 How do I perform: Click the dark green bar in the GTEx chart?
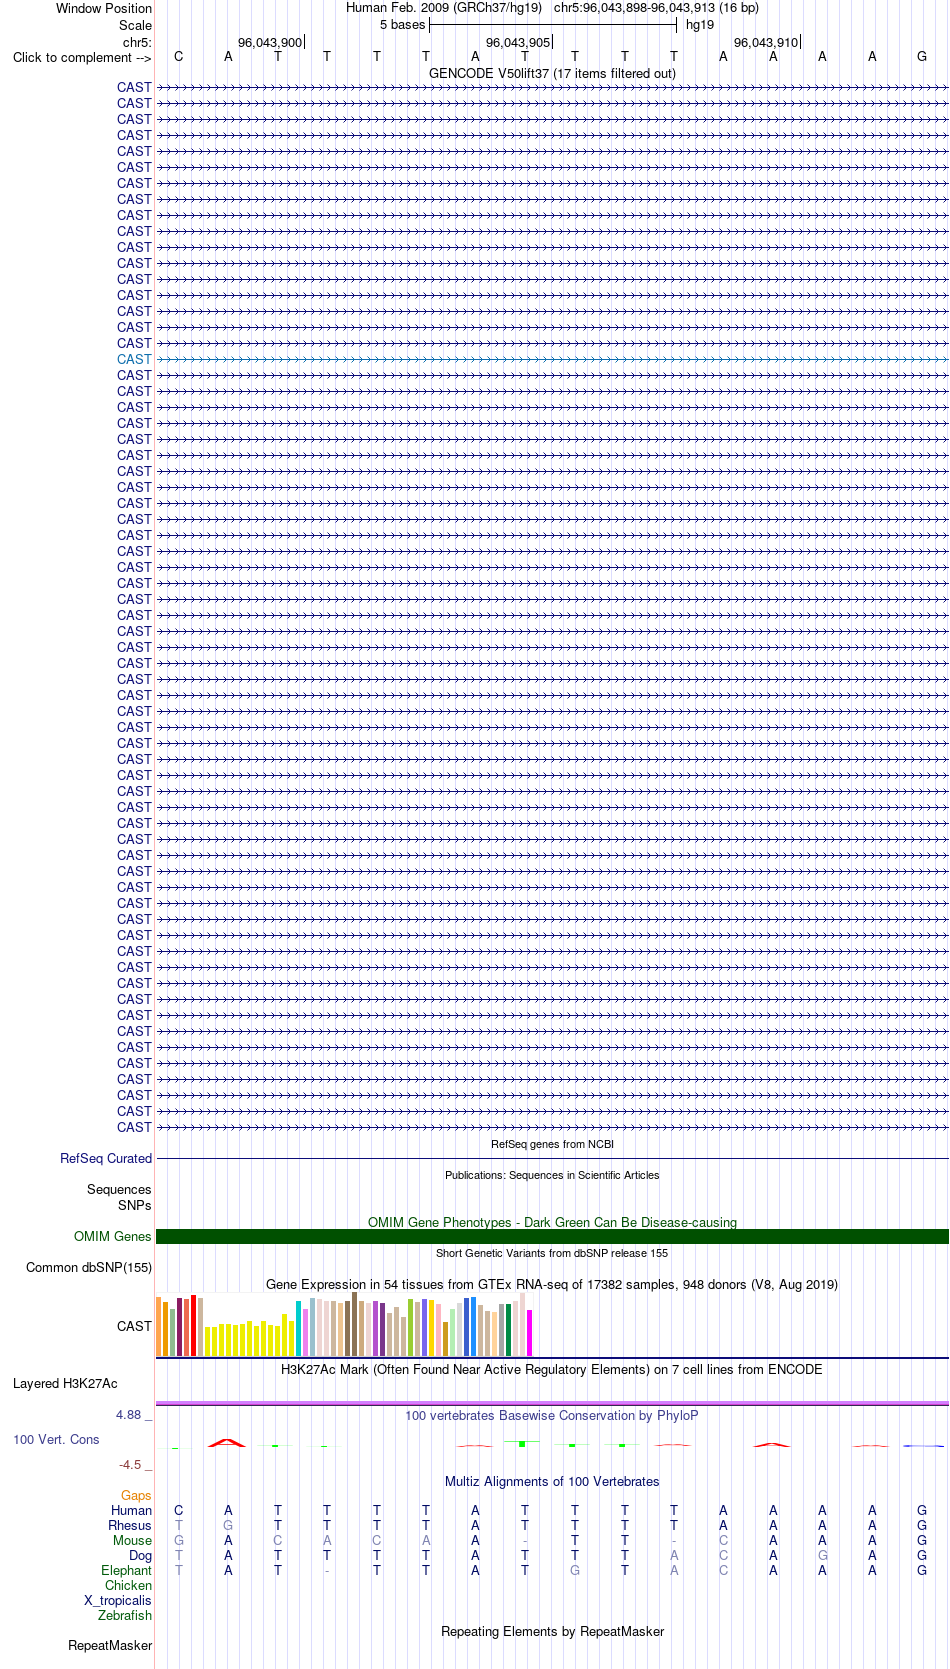508,1329
